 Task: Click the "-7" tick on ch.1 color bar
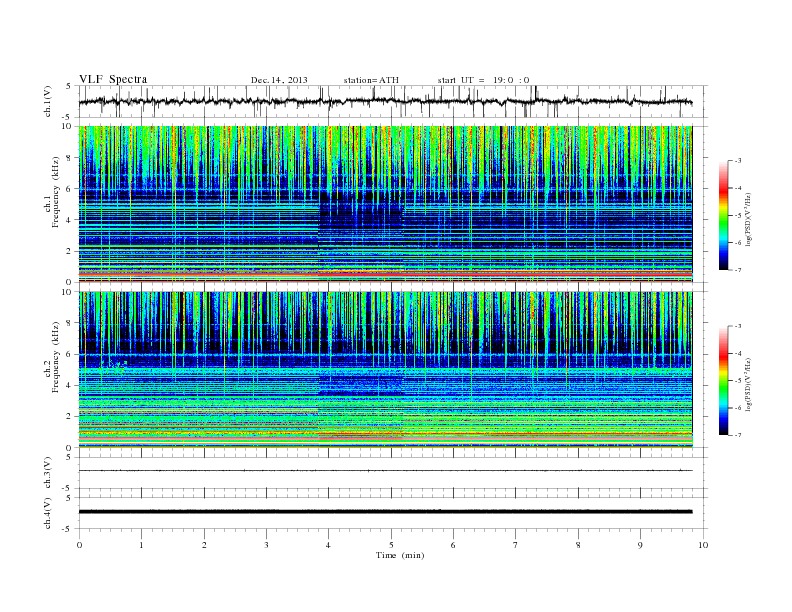(x=737, y=270)
